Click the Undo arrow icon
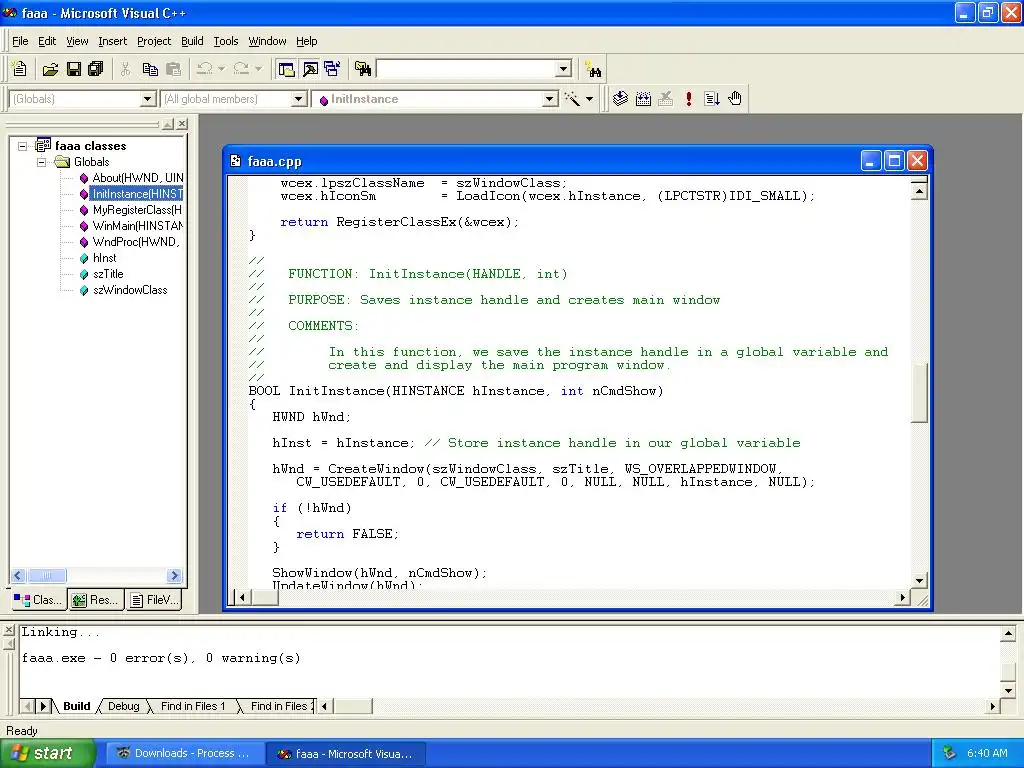Viewport: 1024px width, 768px height. click(204, 69)
